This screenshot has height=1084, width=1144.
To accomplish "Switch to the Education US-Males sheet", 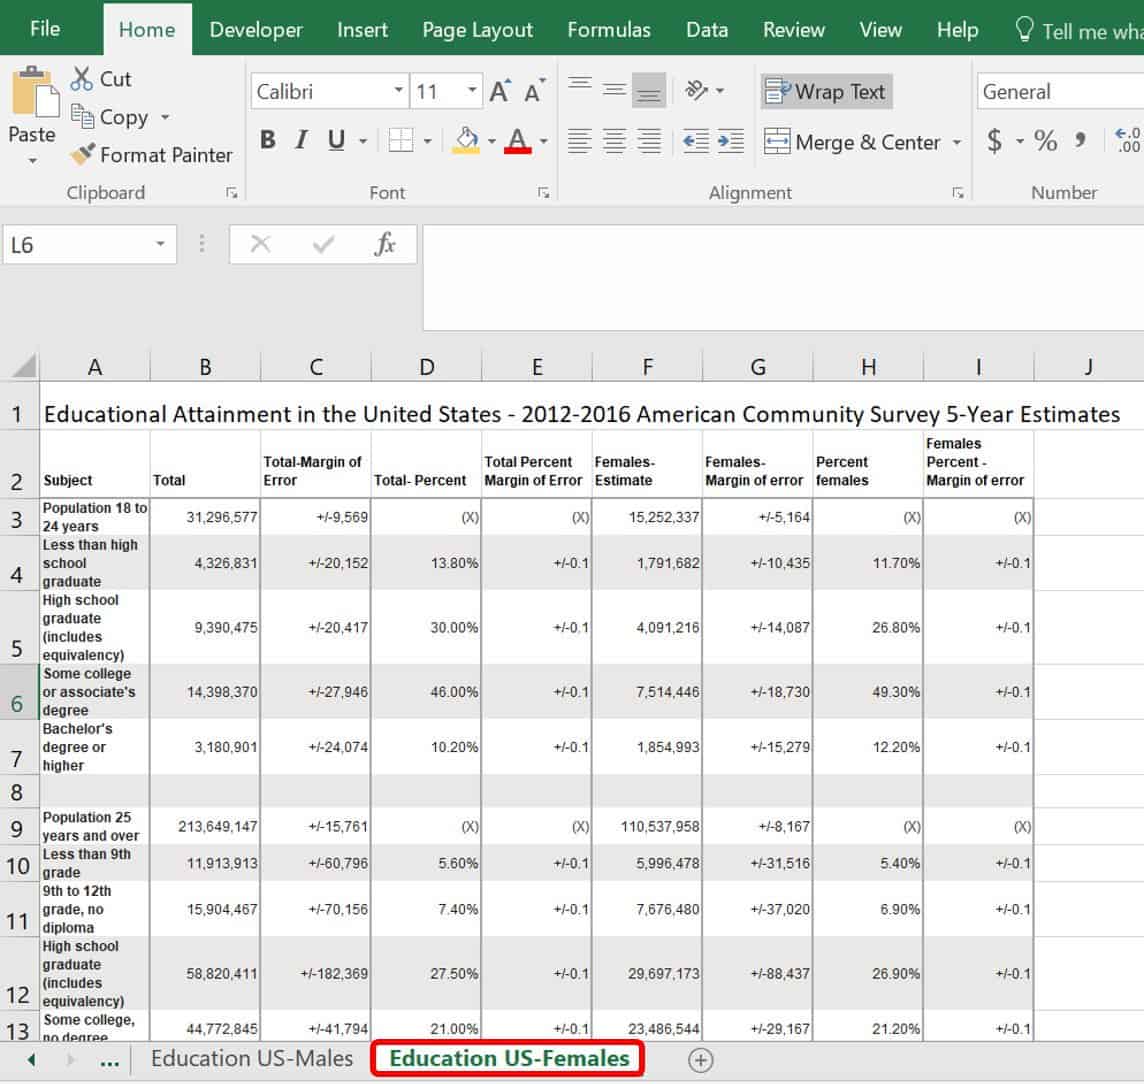I will tap(252, 1058).
